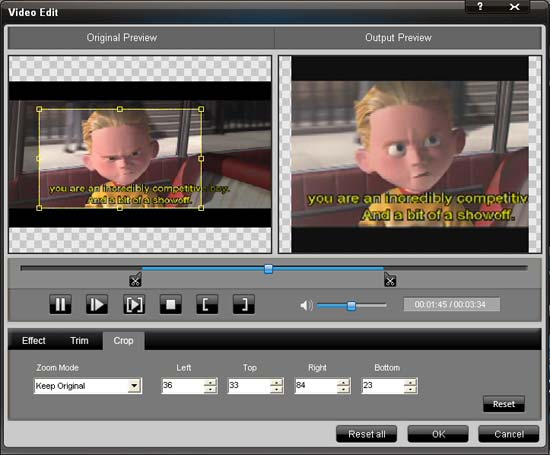Click the speaker volume icon
Image resolution: width=550 pixels, height=455 pixels.
(x=306, y=305)
